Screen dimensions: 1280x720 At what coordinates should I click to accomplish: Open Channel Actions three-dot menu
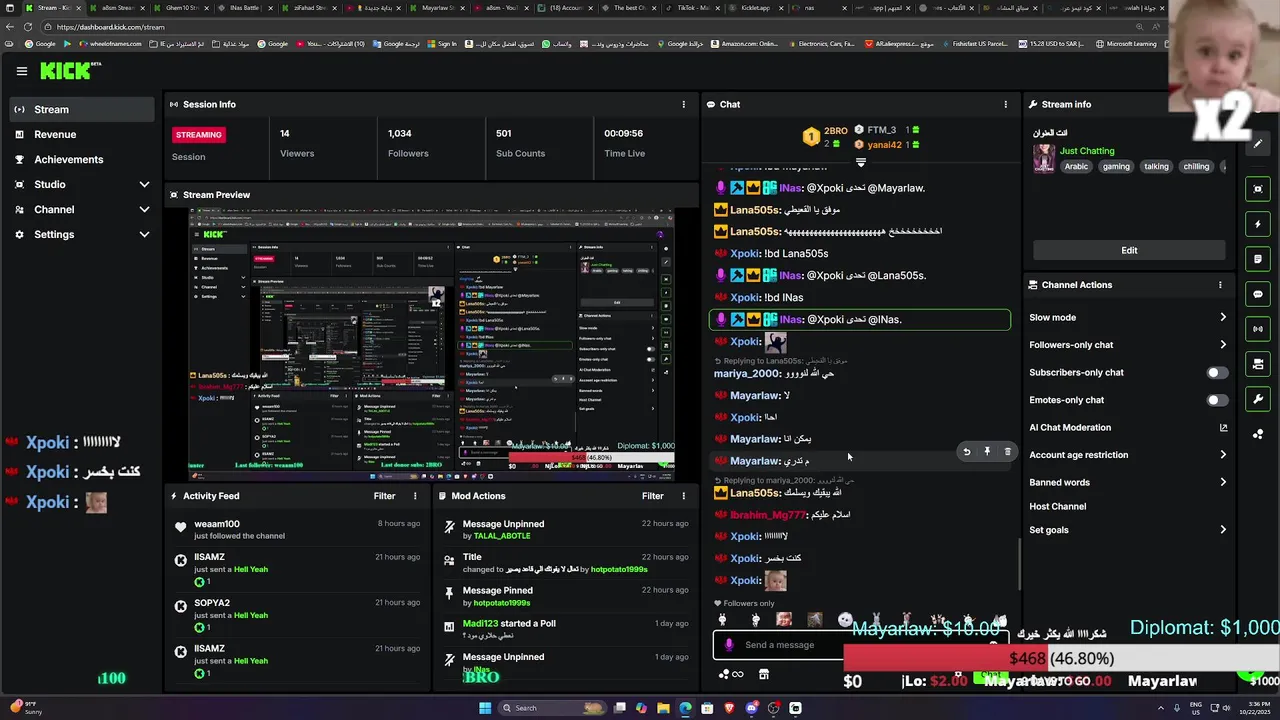(1220, 285)
